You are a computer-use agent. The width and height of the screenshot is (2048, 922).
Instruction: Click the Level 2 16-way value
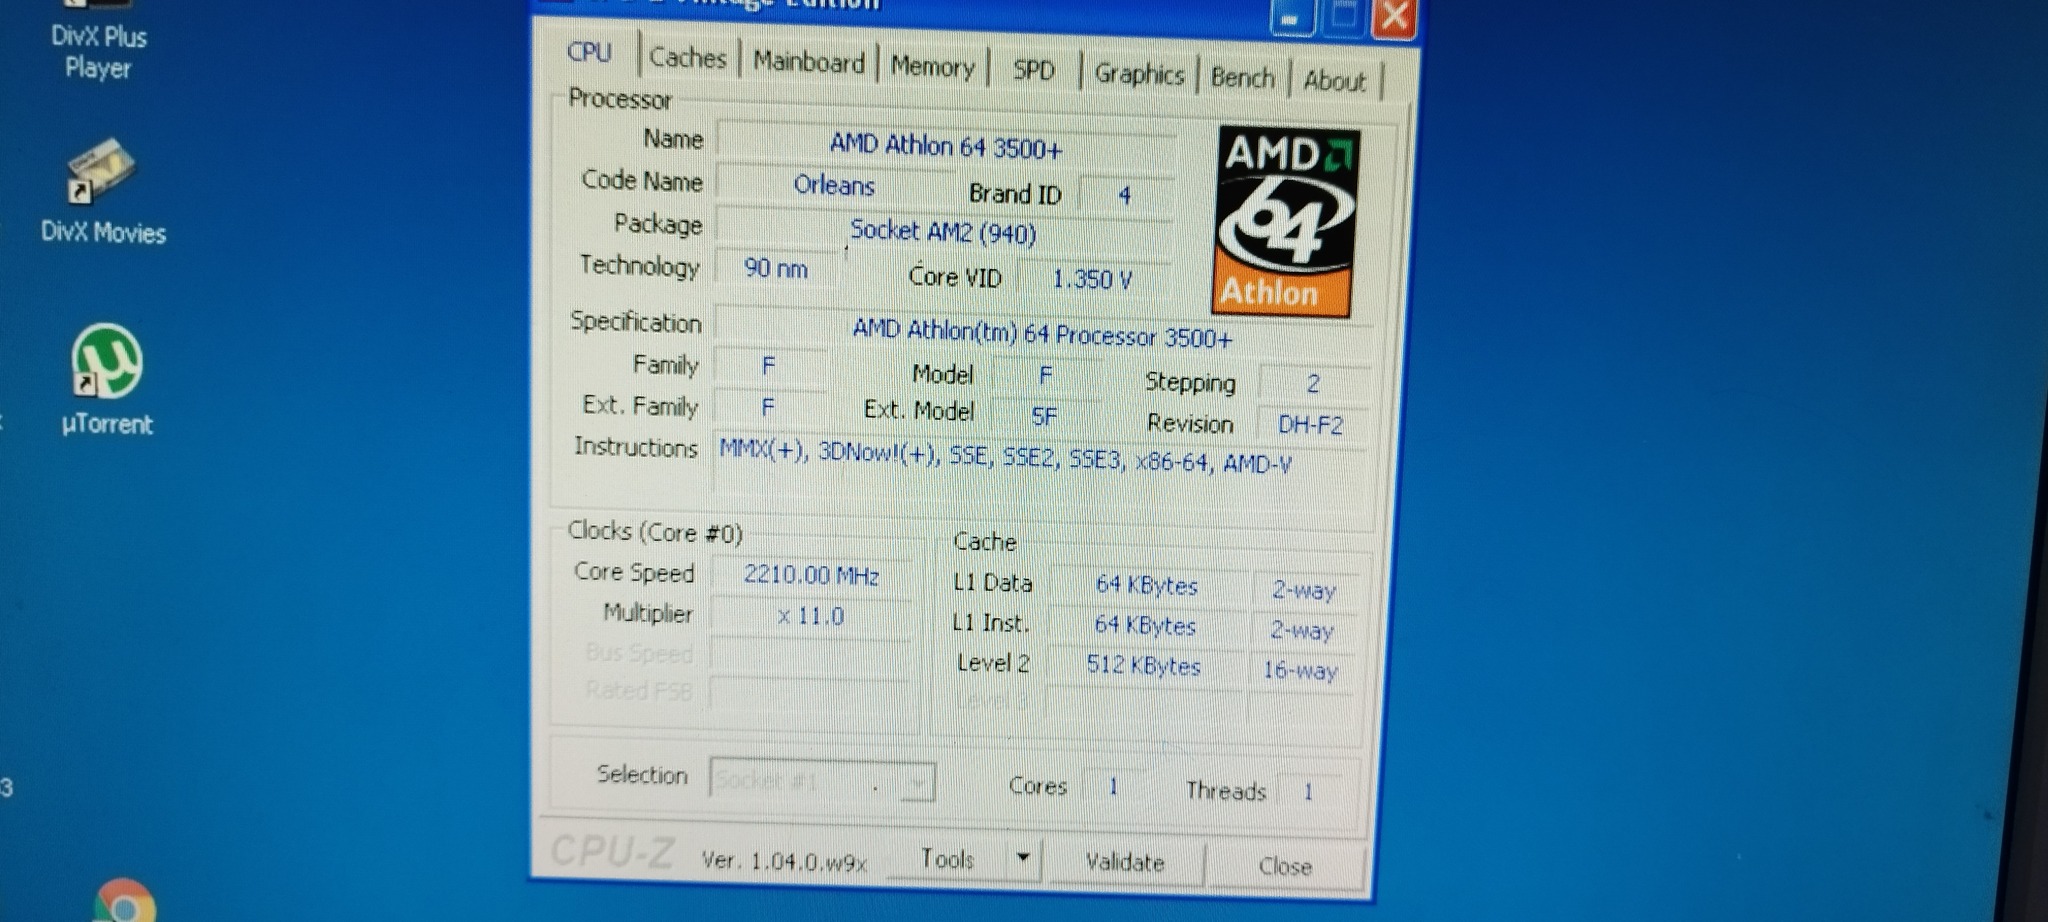[1300, 670]
